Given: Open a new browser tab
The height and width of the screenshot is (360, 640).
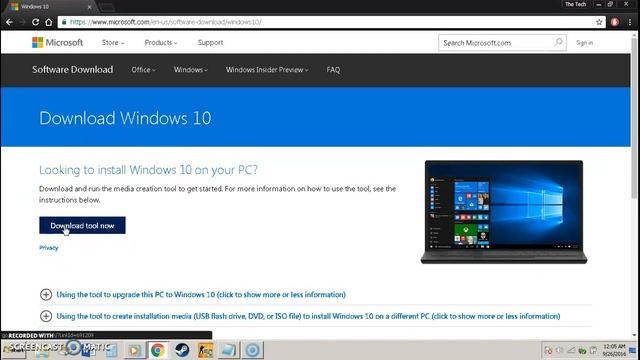Looking at the screenshot, I should point(107,7).
